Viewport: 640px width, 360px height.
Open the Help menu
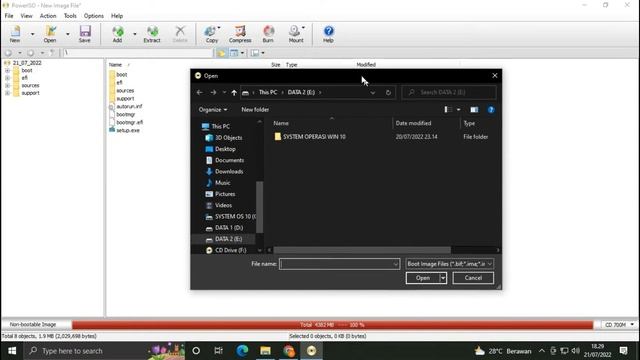tap(117, 16)
